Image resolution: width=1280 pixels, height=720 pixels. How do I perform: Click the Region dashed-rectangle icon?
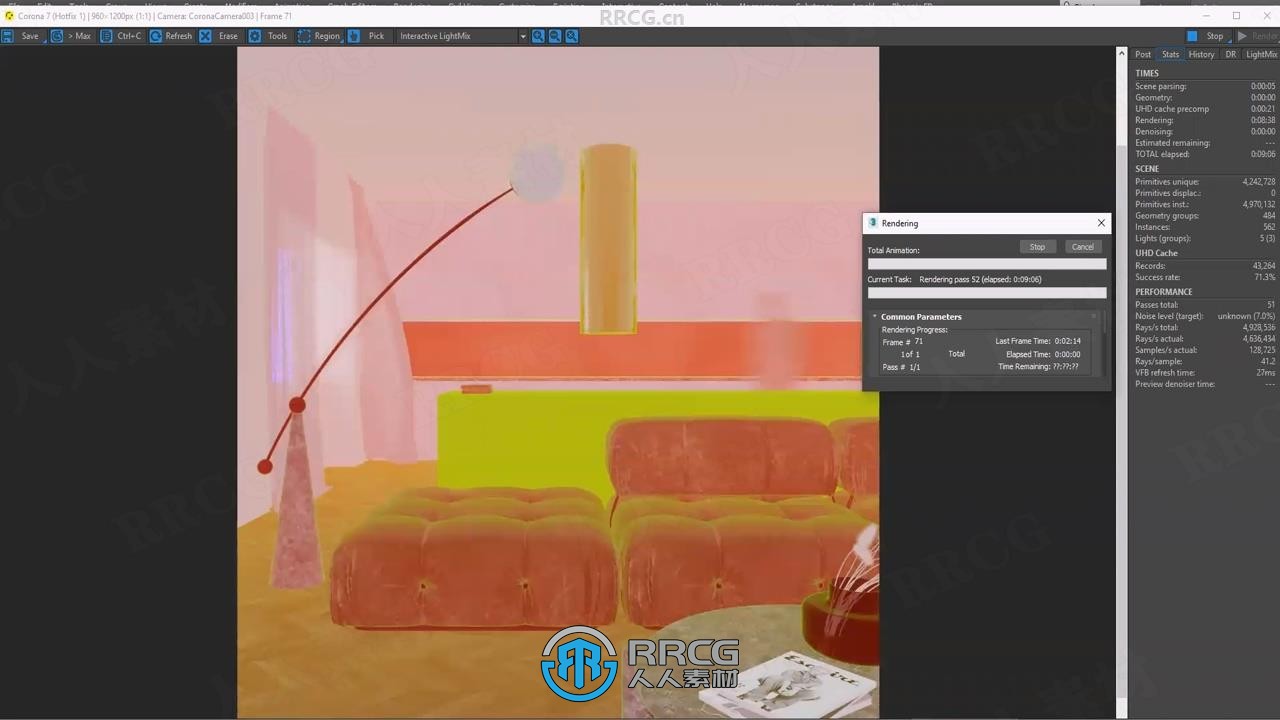tap(304, 36)
